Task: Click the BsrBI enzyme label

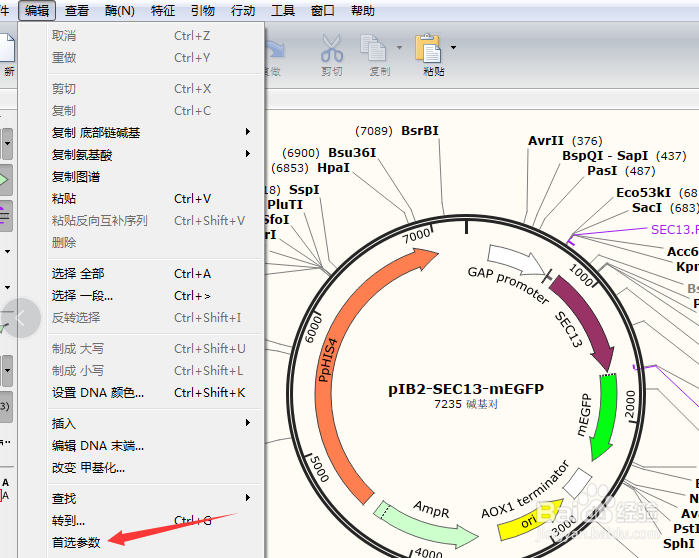Action: pos(420,131)
